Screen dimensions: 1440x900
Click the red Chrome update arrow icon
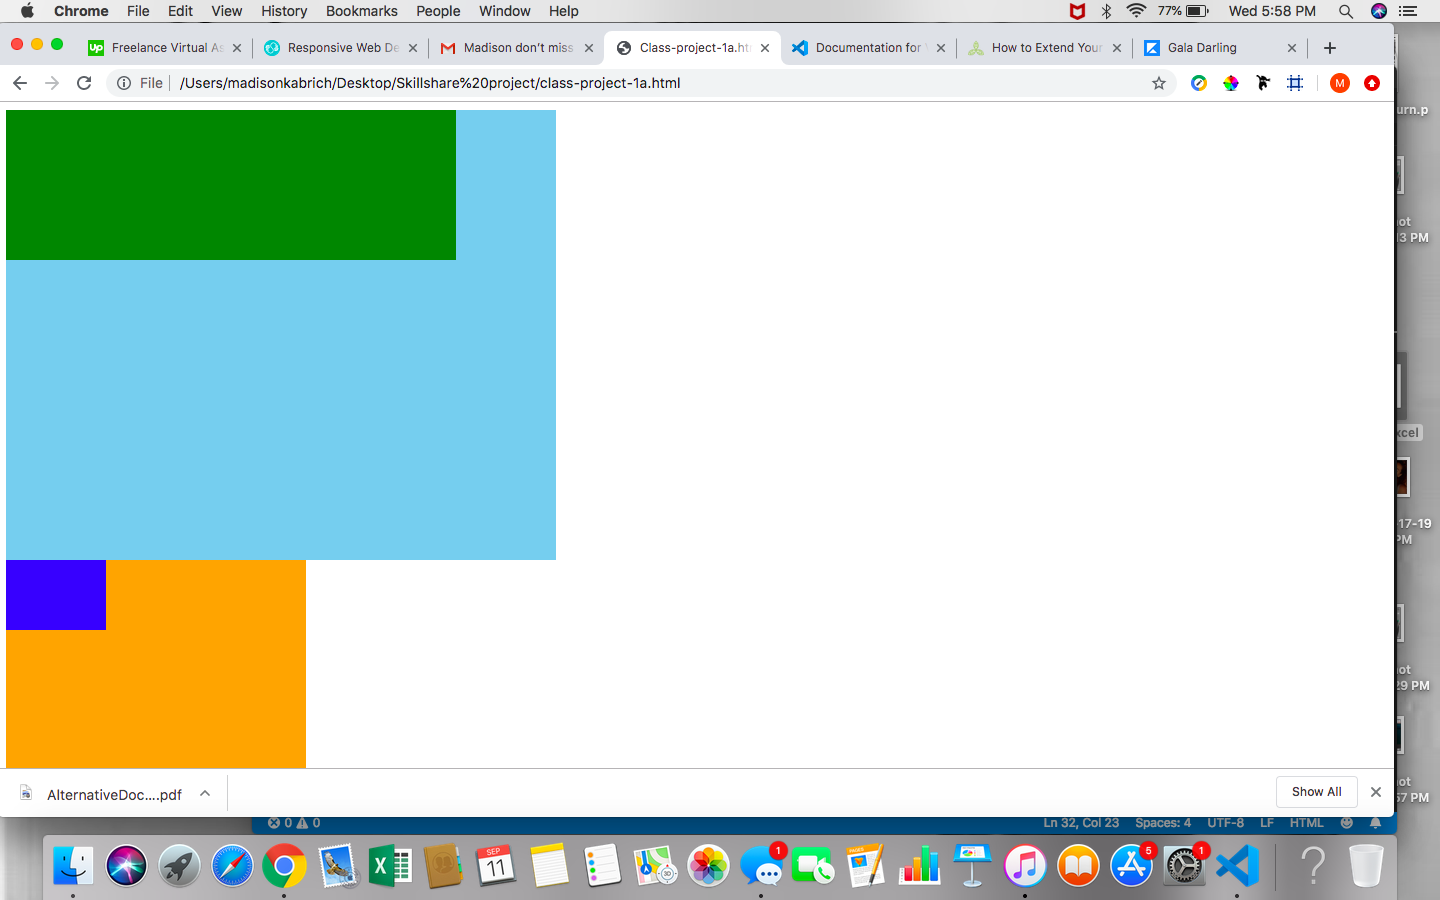point(1372,83)
